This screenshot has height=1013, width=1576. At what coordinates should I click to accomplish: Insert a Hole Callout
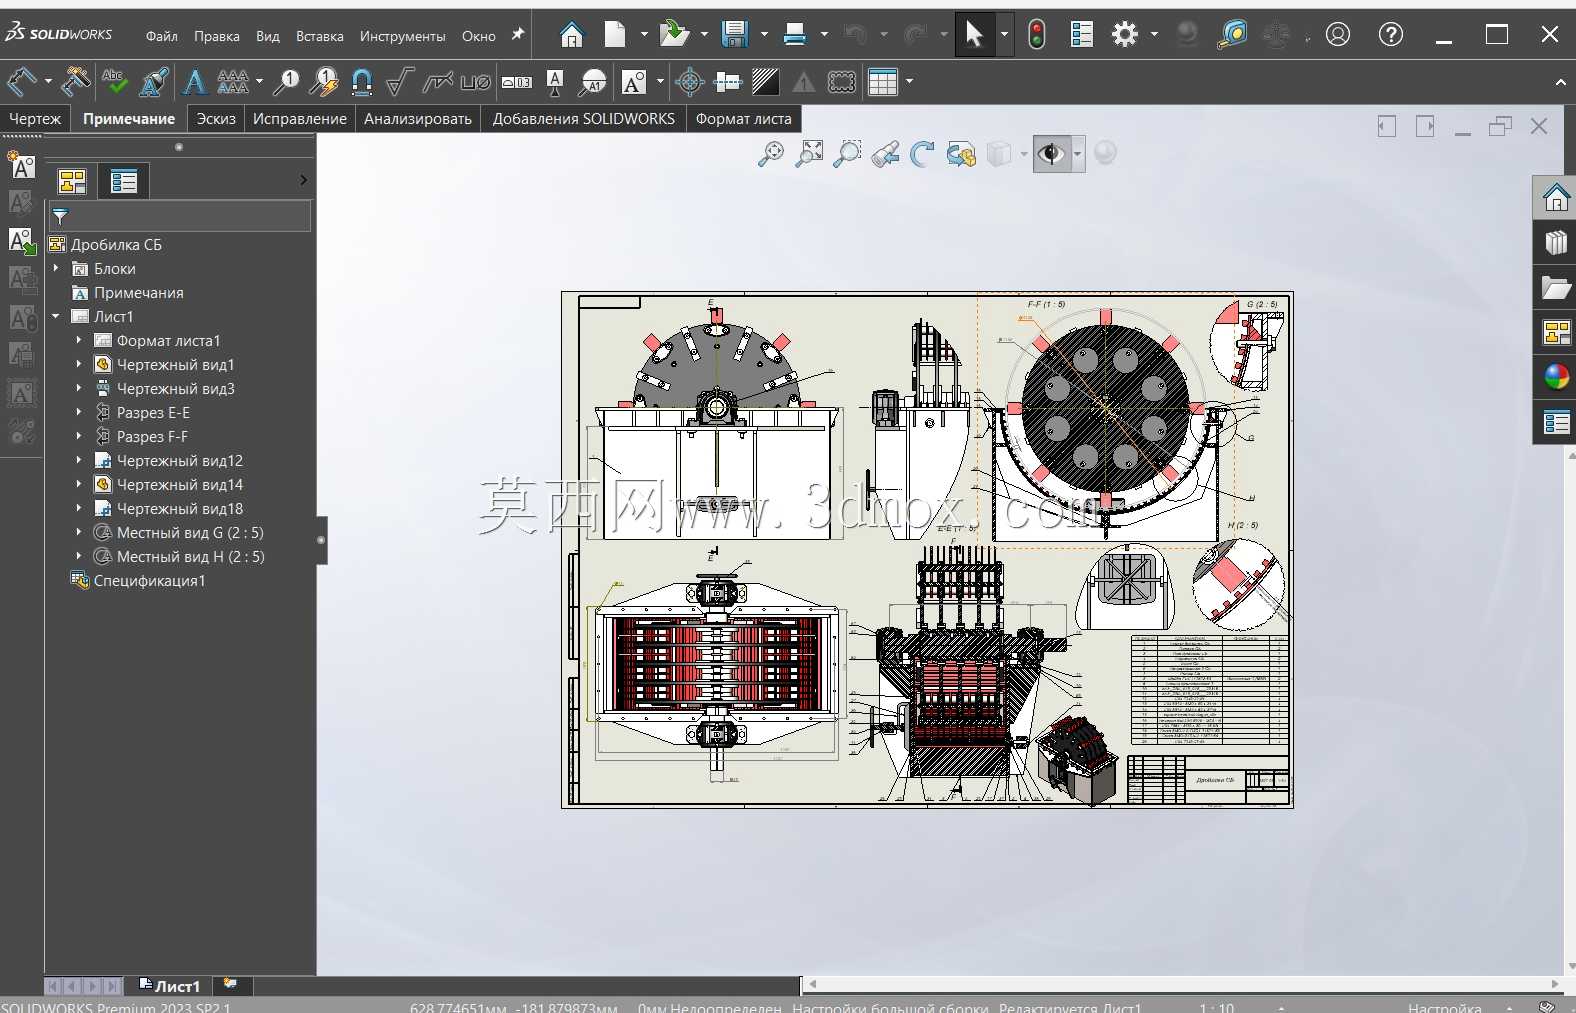click(x=475, y=82)
